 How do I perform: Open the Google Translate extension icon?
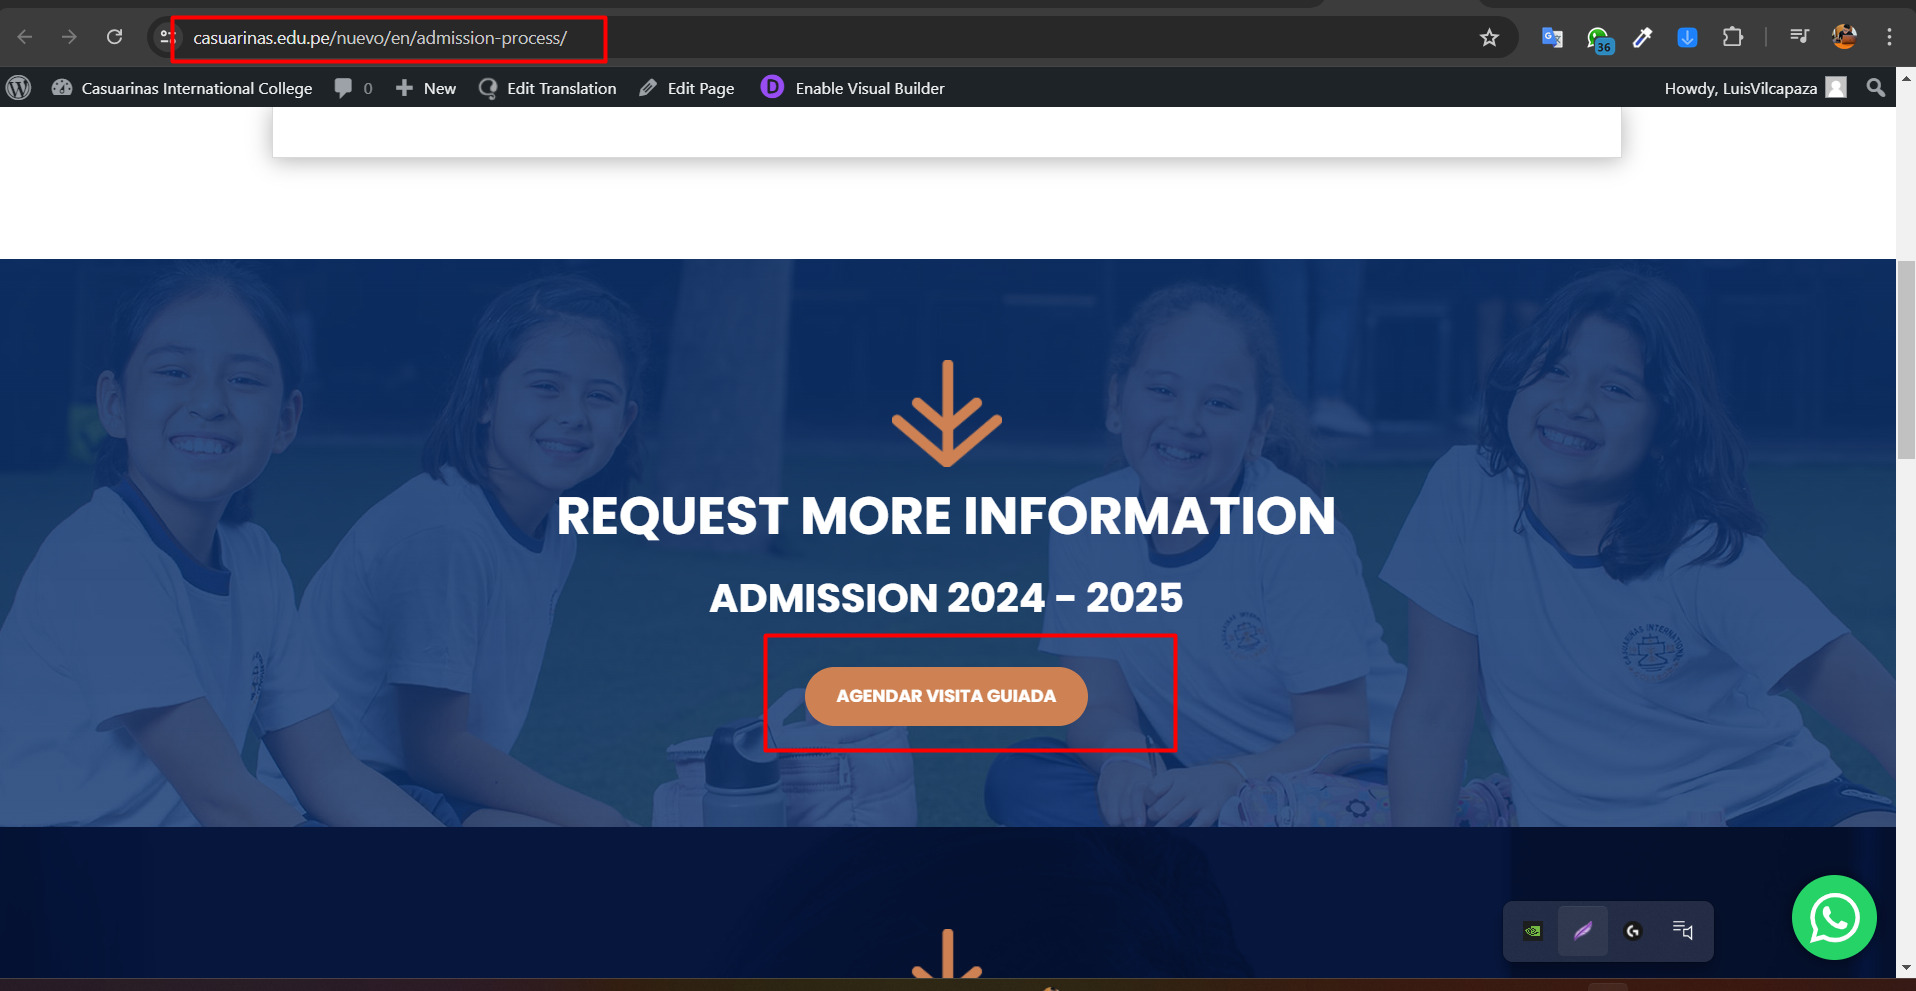click(x=1552, y=37)
